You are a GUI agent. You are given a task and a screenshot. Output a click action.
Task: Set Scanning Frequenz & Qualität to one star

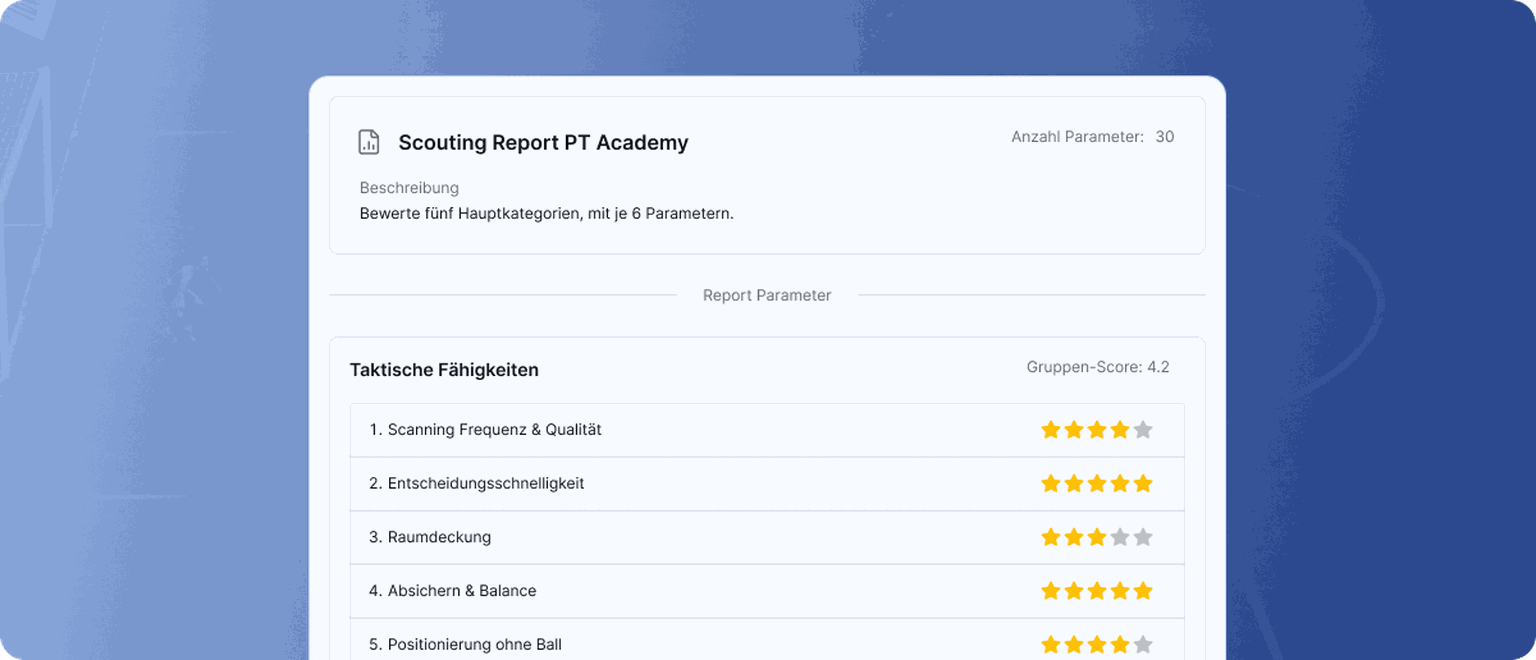click(x=1050, y=430)
